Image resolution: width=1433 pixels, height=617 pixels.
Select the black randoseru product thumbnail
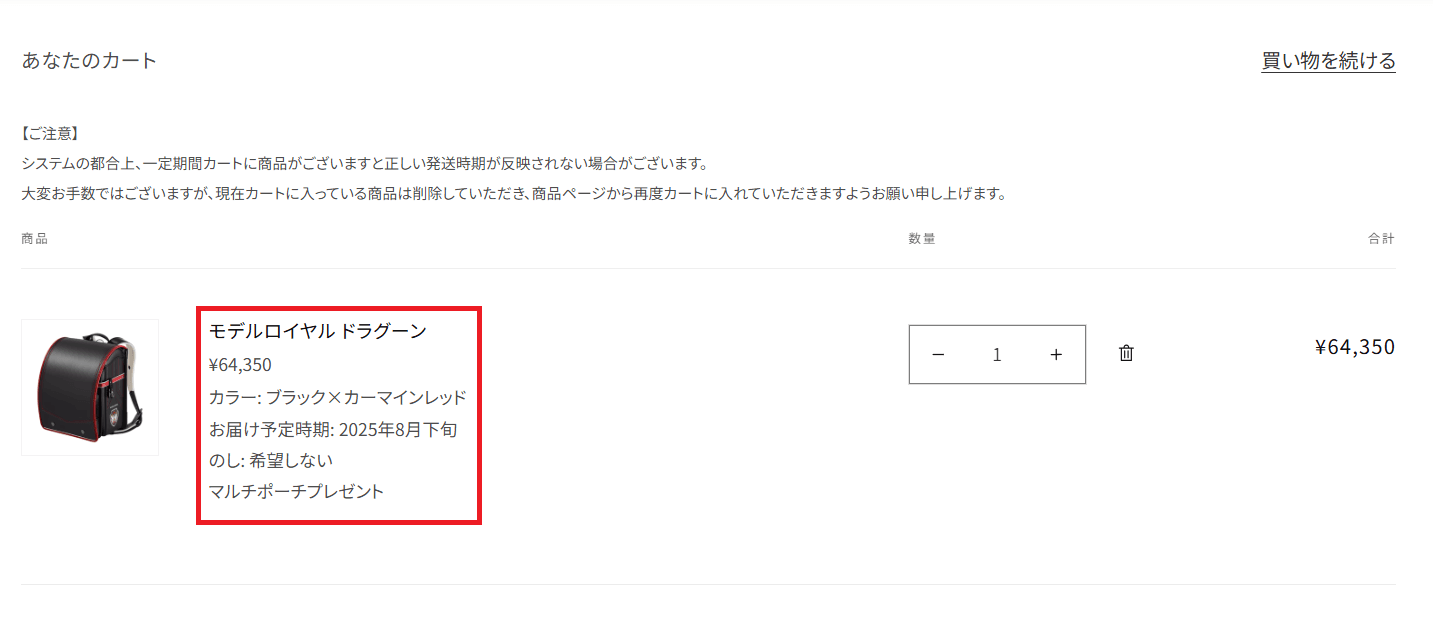coord(90,387)
